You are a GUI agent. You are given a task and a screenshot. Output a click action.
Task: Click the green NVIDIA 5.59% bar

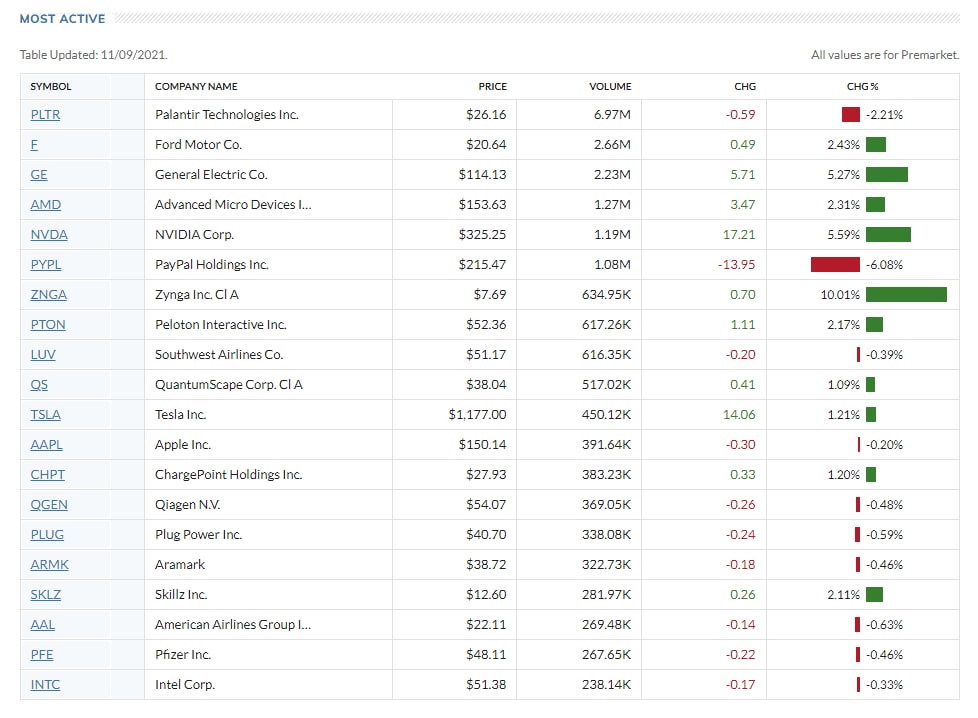[888, 235]
